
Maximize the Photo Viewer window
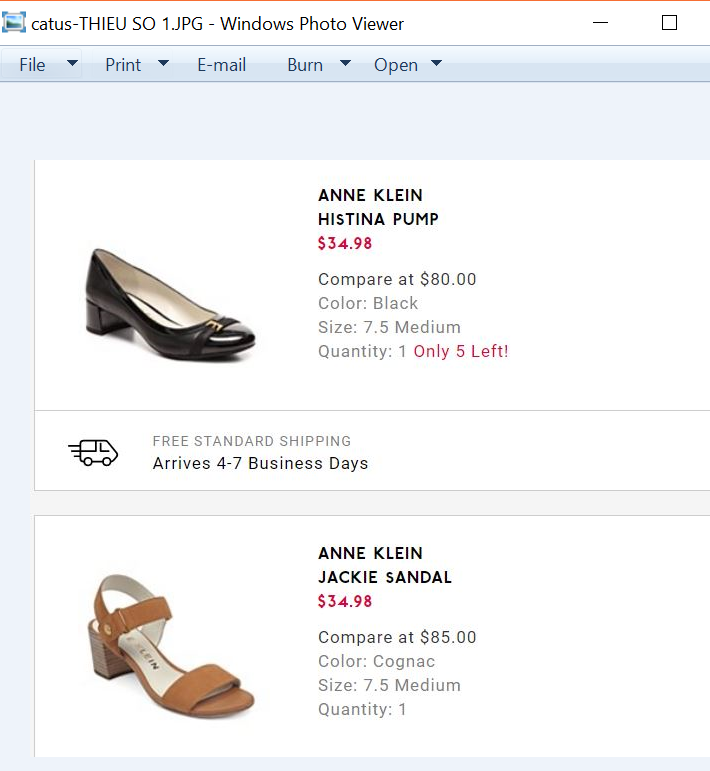click(669, 22)
